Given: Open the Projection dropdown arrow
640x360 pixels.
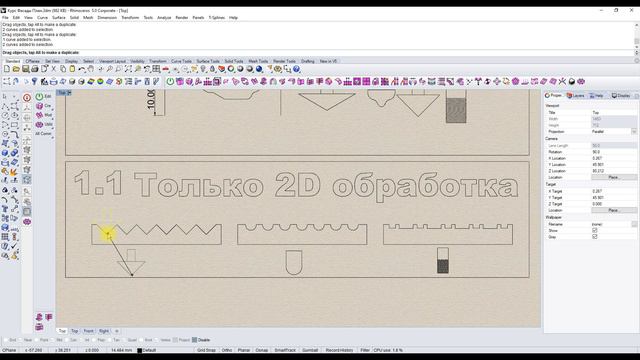Looking at the screenshot, I should 634,131.
